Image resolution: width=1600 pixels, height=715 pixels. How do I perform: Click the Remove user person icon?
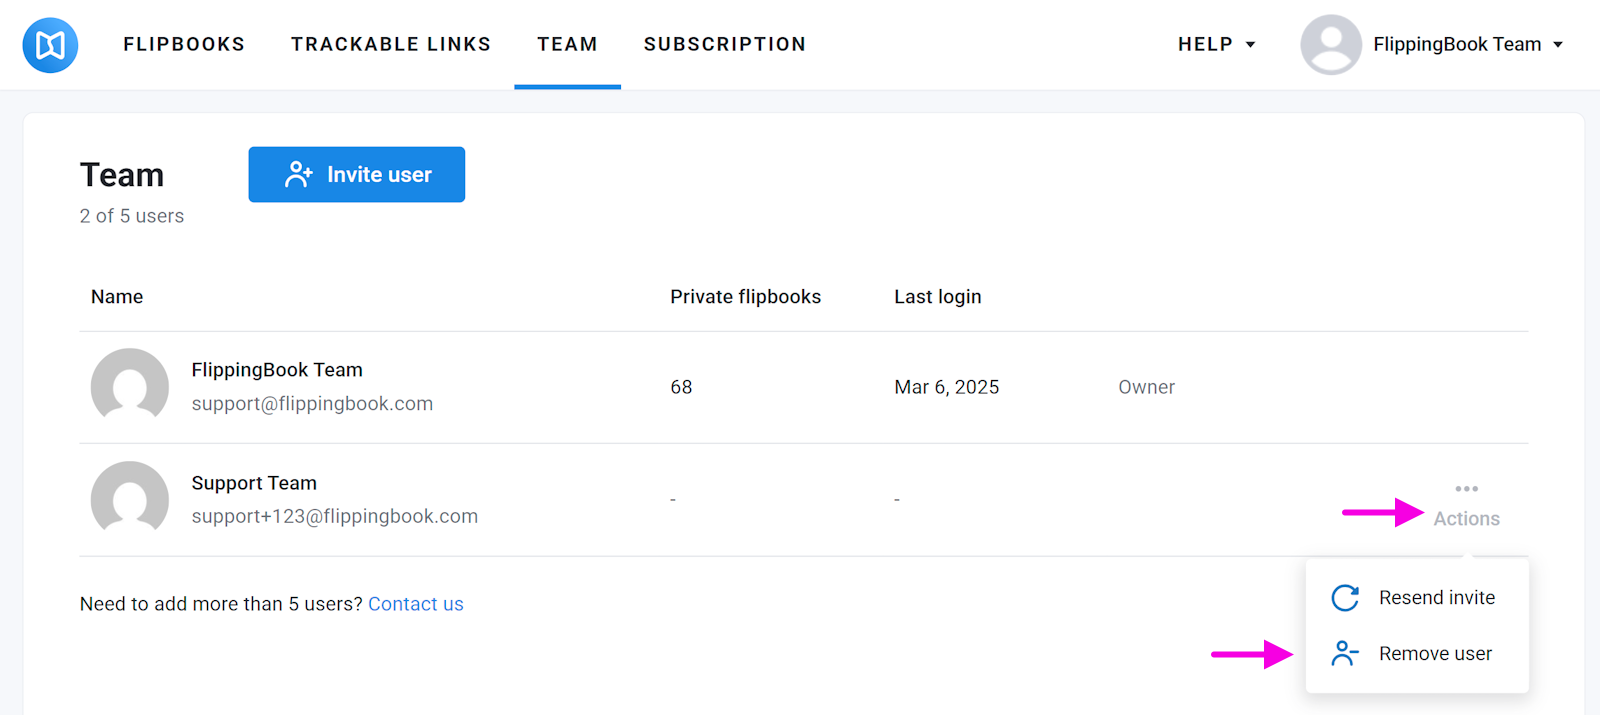1345,654
